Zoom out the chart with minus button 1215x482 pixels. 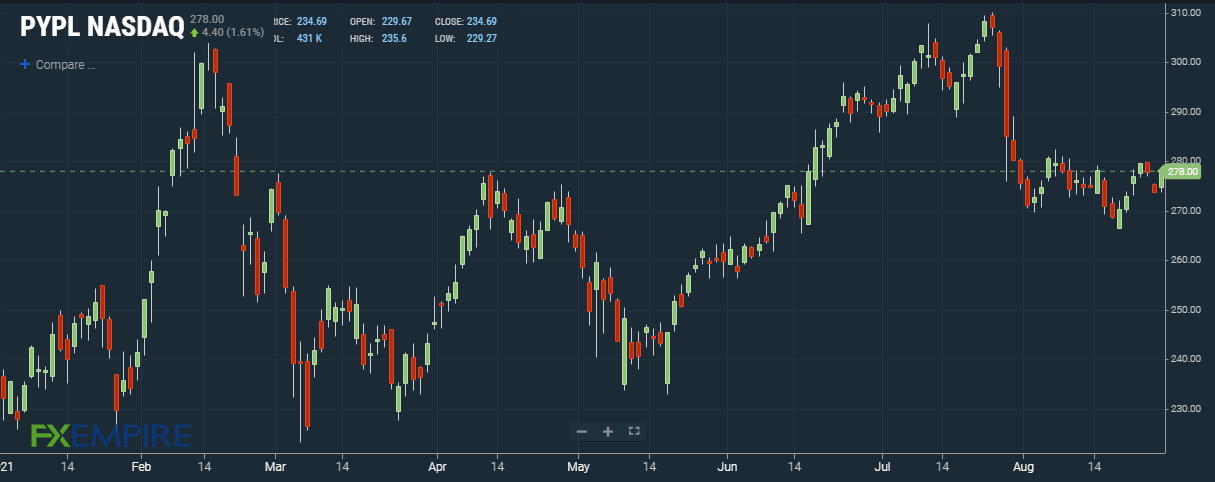(582, 431)
